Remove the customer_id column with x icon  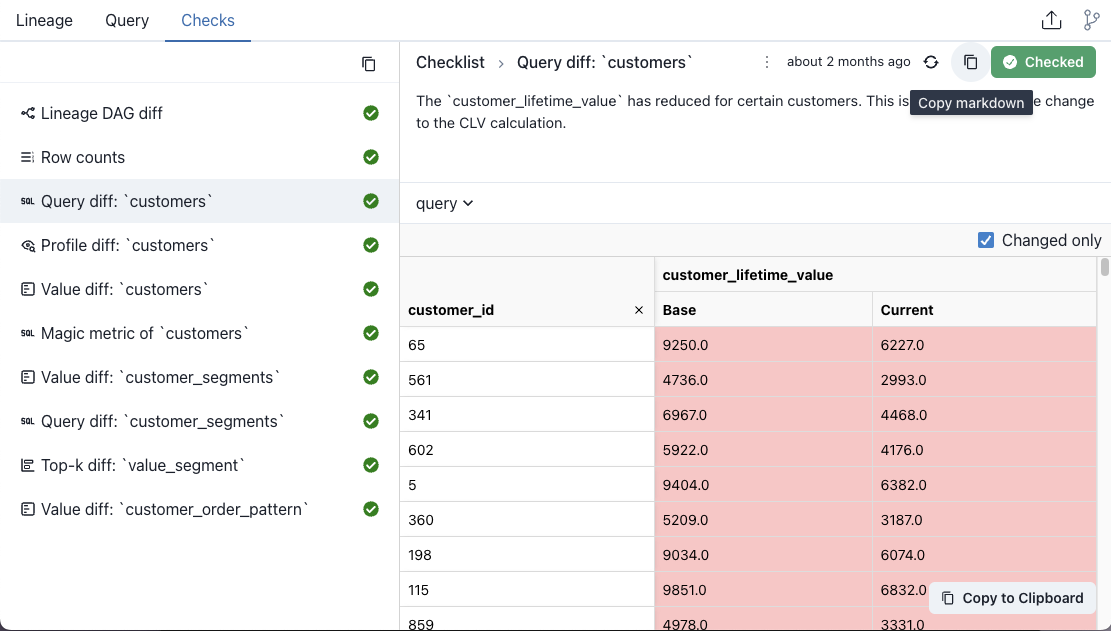[639, 310]
